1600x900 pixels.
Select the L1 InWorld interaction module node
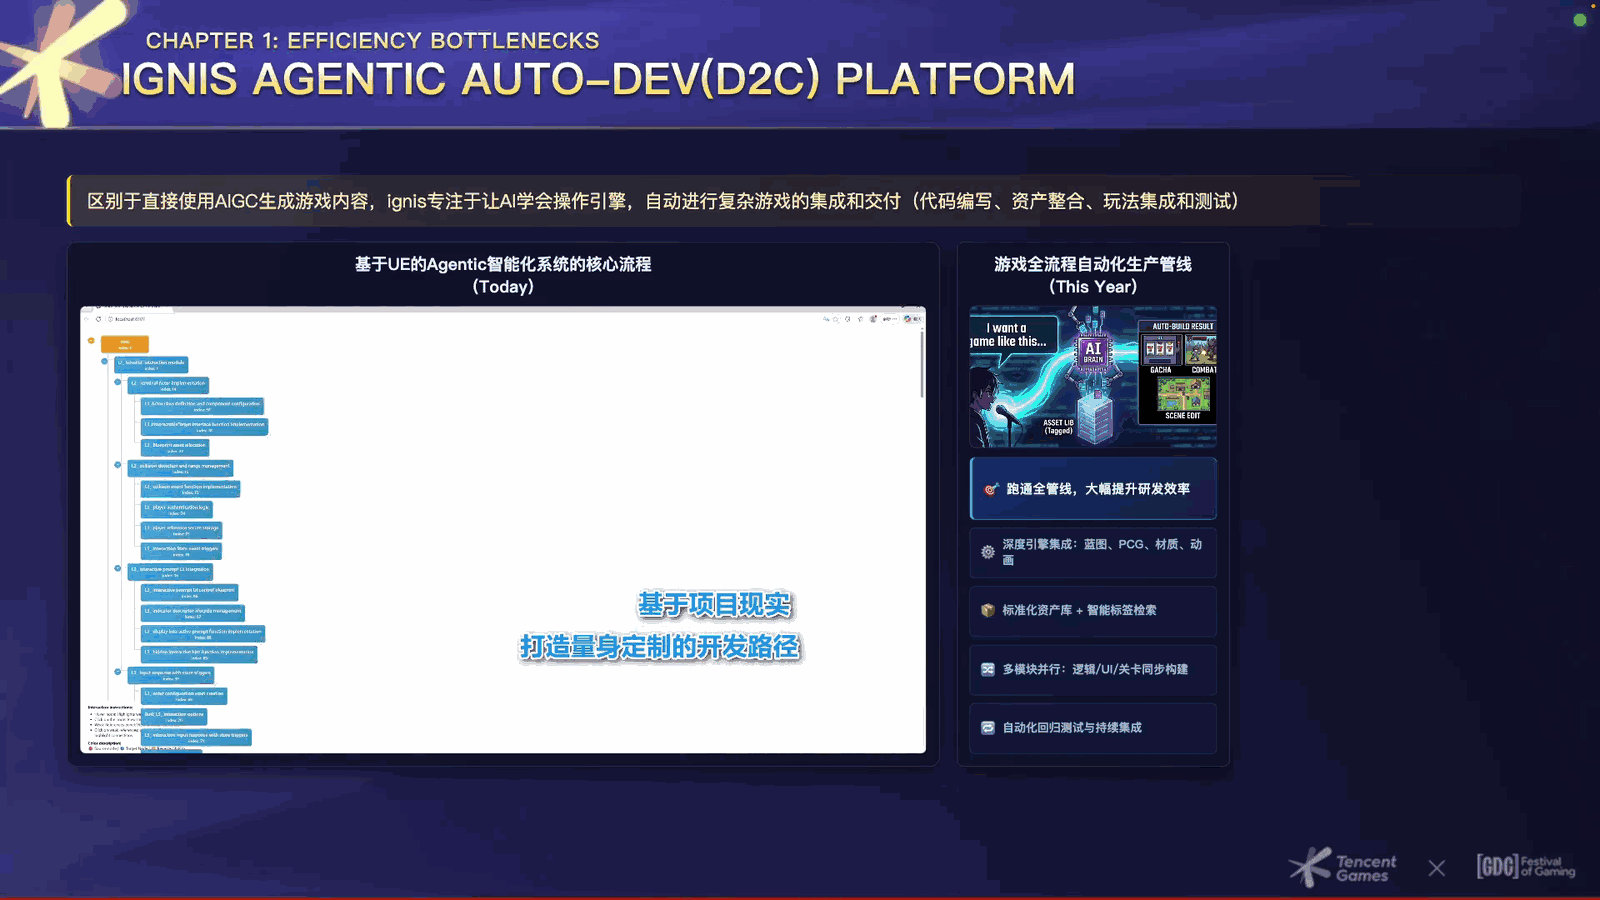[151, 365]
